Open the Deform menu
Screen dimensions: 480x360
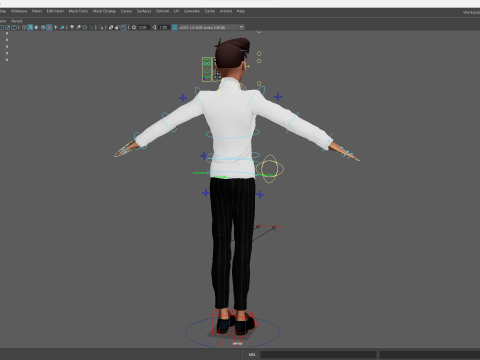tap(162, 11)
